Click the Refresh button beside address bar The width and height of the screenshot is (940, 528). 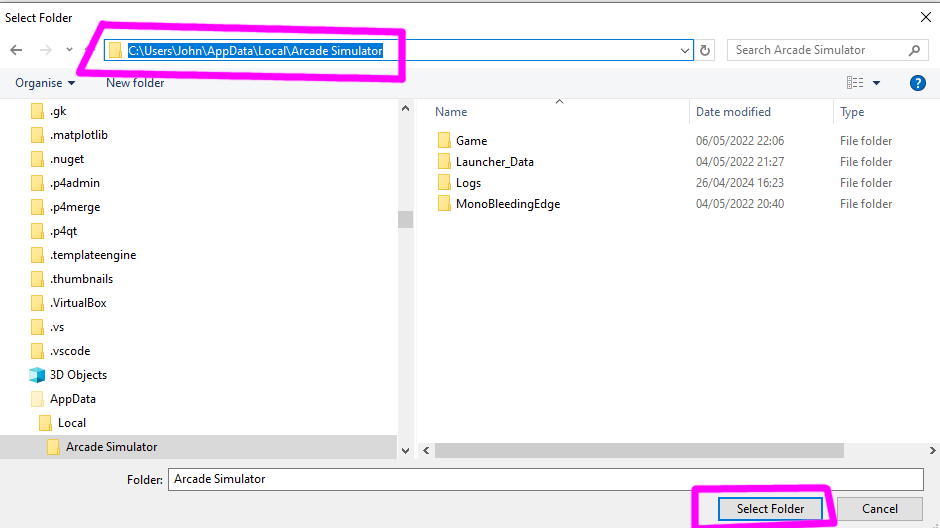click(706, 50)
